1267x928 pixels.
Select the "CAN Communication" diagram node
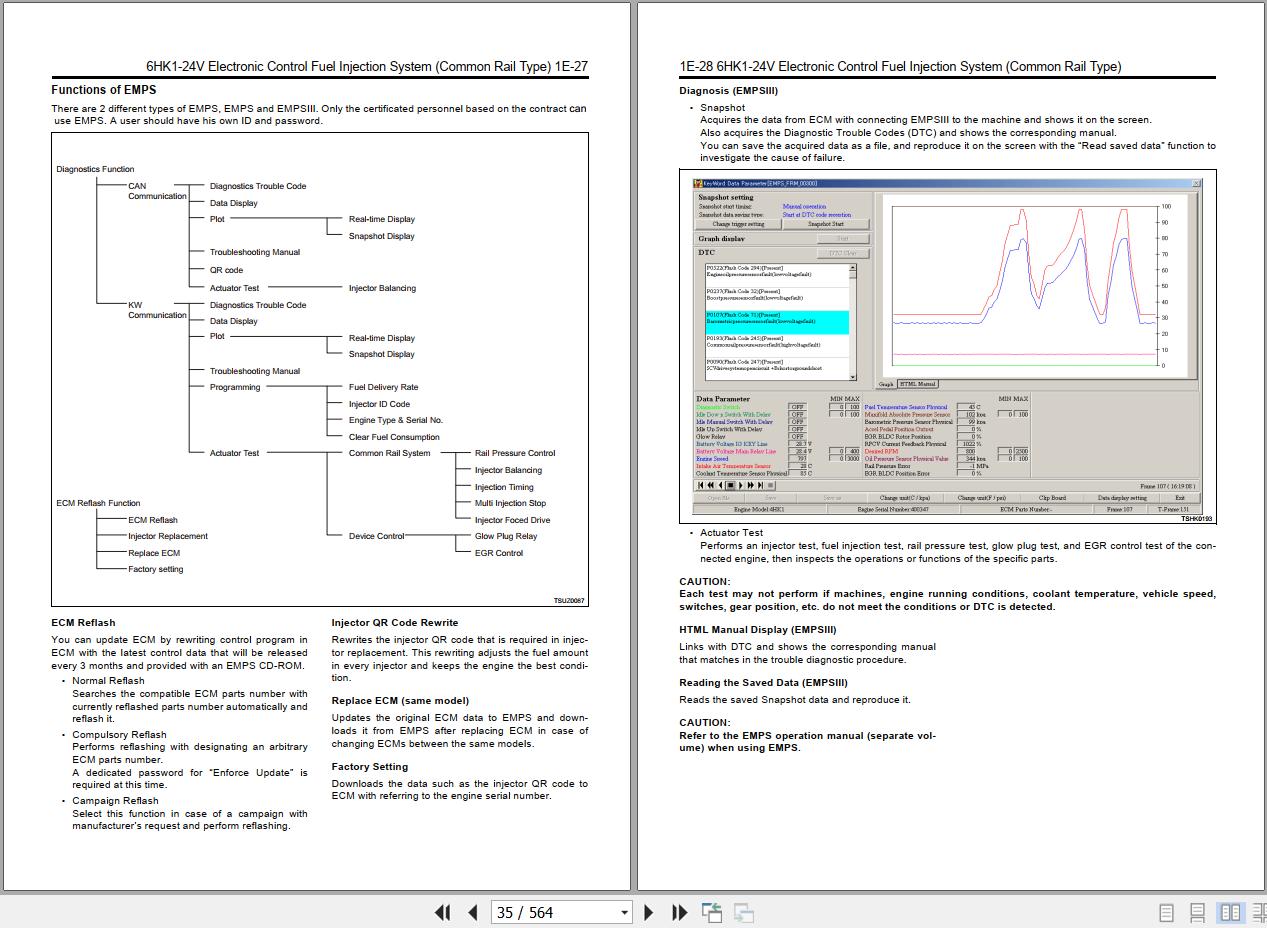pyautogui.click(x=157, y=191)
